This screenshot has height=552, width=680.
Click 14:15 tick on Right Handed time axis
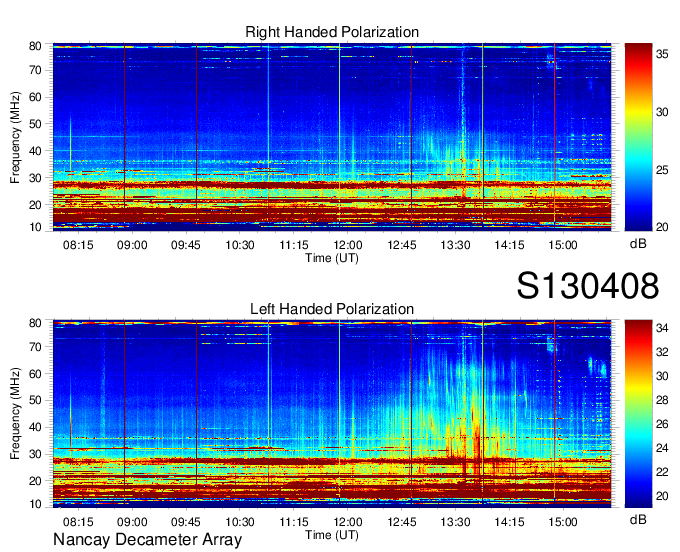click(509, 245)
